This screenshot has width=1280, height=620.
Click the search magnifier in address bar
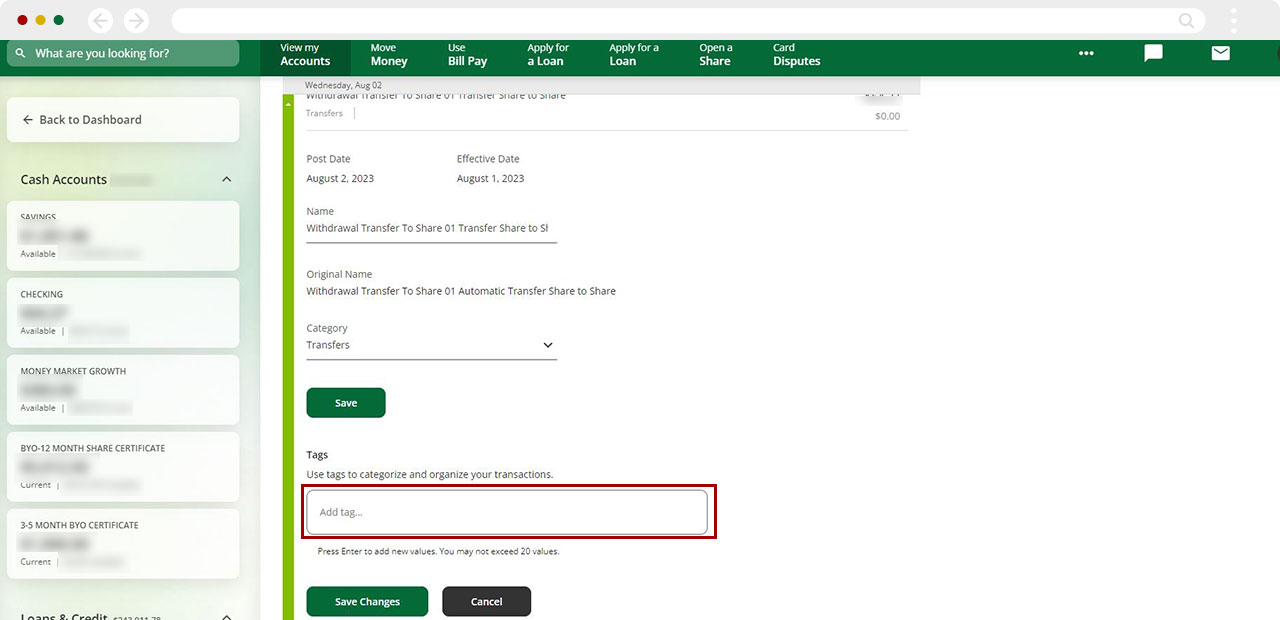coord(1186,21)
